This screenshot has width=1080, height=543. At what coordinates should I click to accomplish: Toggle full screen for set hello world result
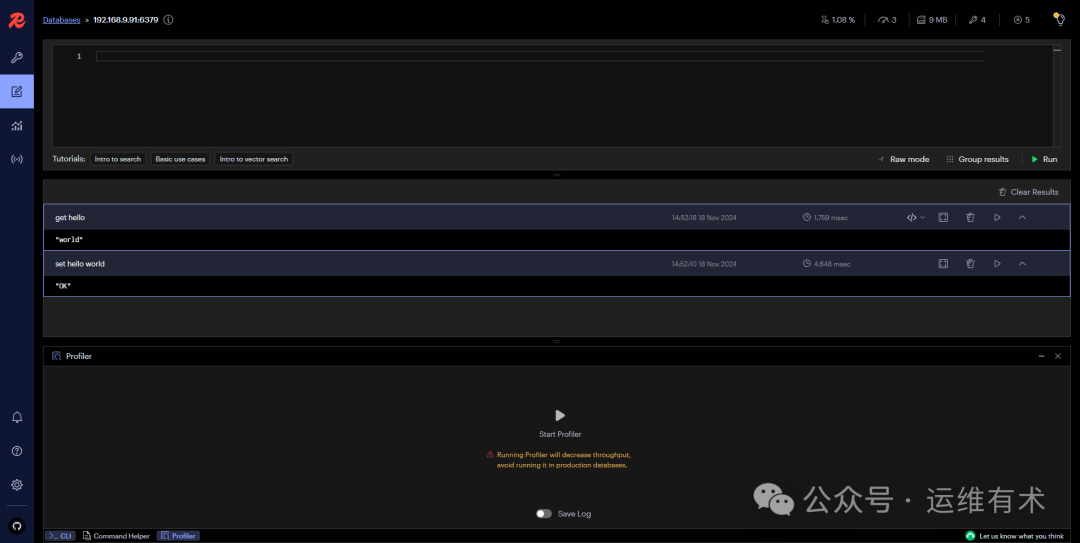coord(943,263)
